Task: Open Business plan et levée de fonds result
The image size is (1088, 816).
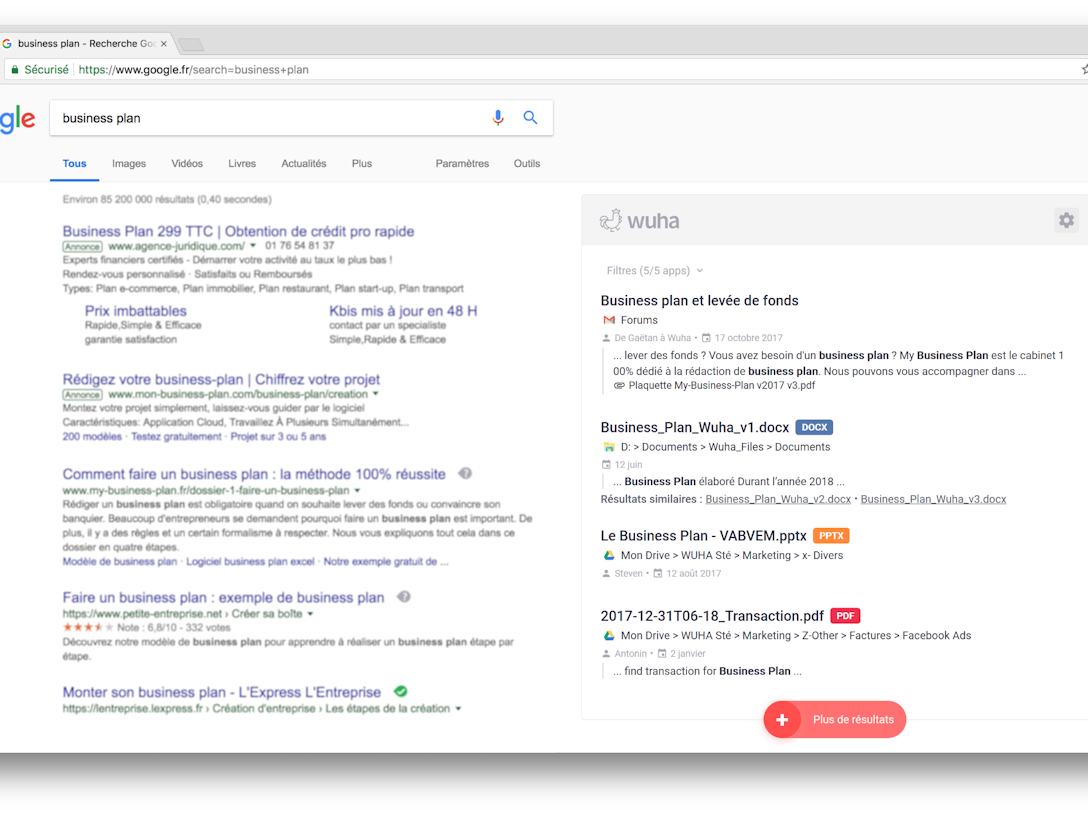Action: point(699,300)
